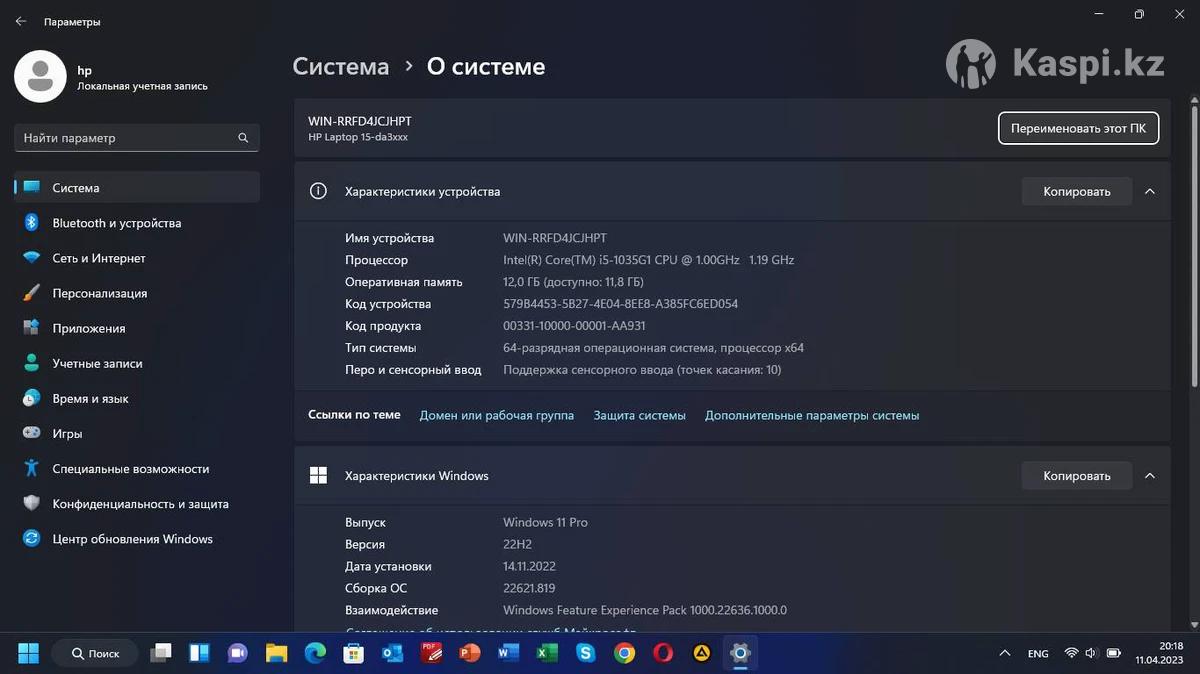
Task: Launch Outlook from the taskbar
Action: click(x=392, y=653)
